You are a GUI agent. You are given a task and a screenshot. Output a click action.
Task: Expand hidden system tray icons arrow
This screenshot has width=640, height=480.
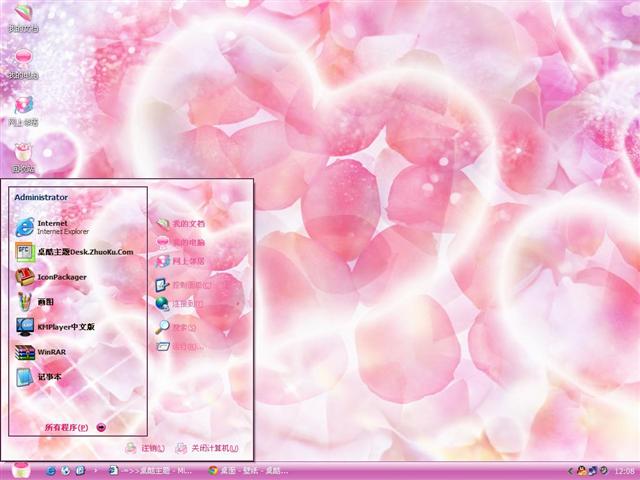571,471
